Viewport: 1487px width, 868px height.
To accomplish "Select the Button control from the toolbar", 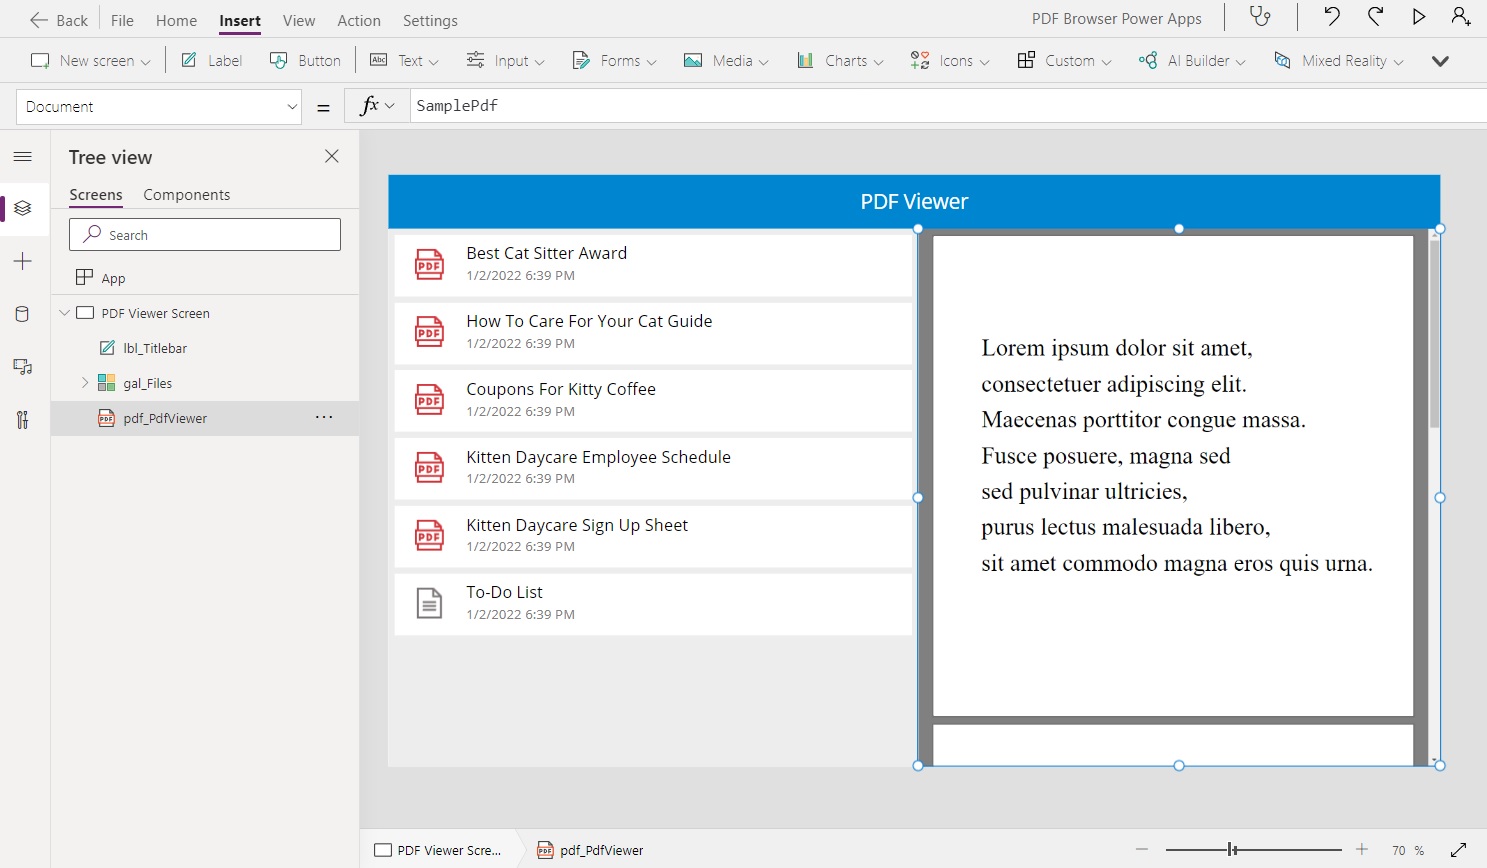I will pyautogui.click(x=305, y=60).
